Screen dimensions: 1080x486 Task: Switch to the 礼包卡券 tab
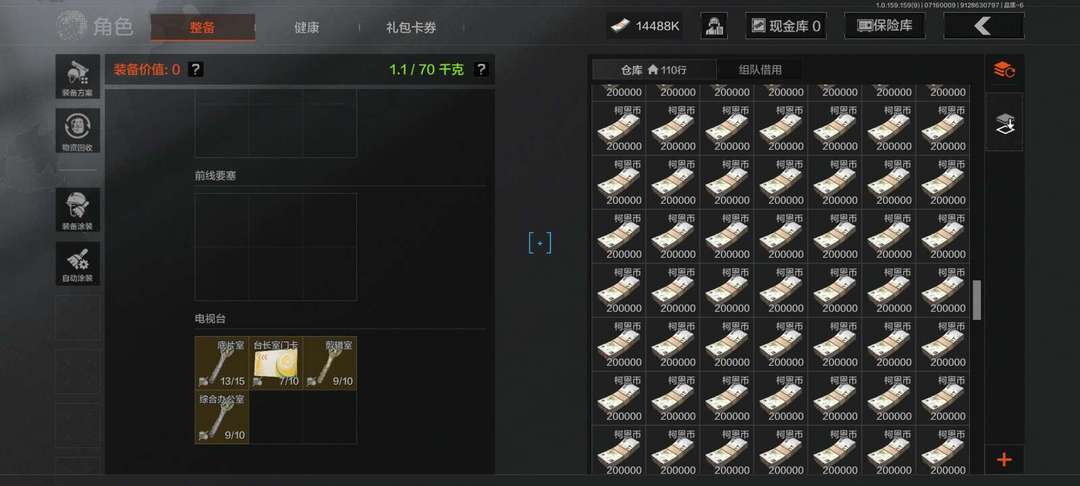pos(411,28)
